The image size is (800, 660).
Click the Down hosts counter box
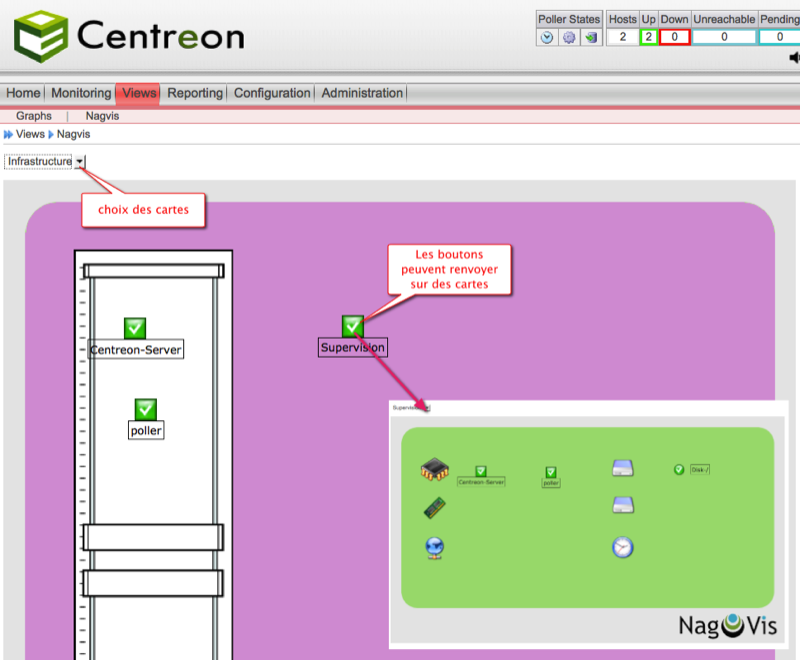point(674,37)
